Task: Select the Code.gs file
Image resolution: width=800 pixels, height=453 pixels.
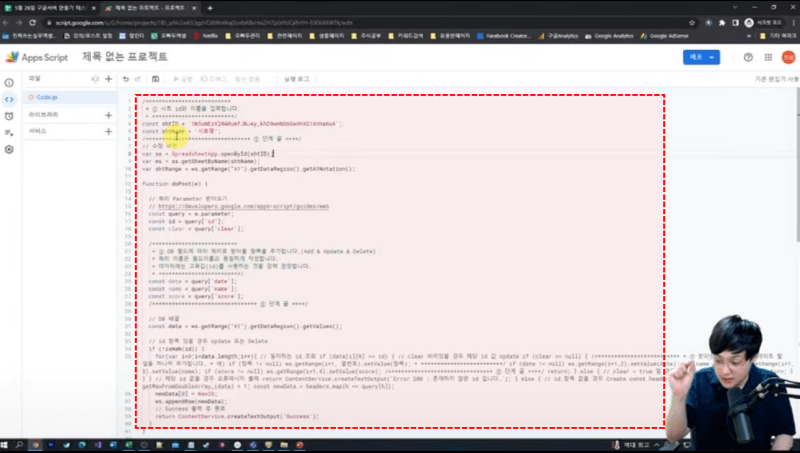Action: (x=70, y=97)
